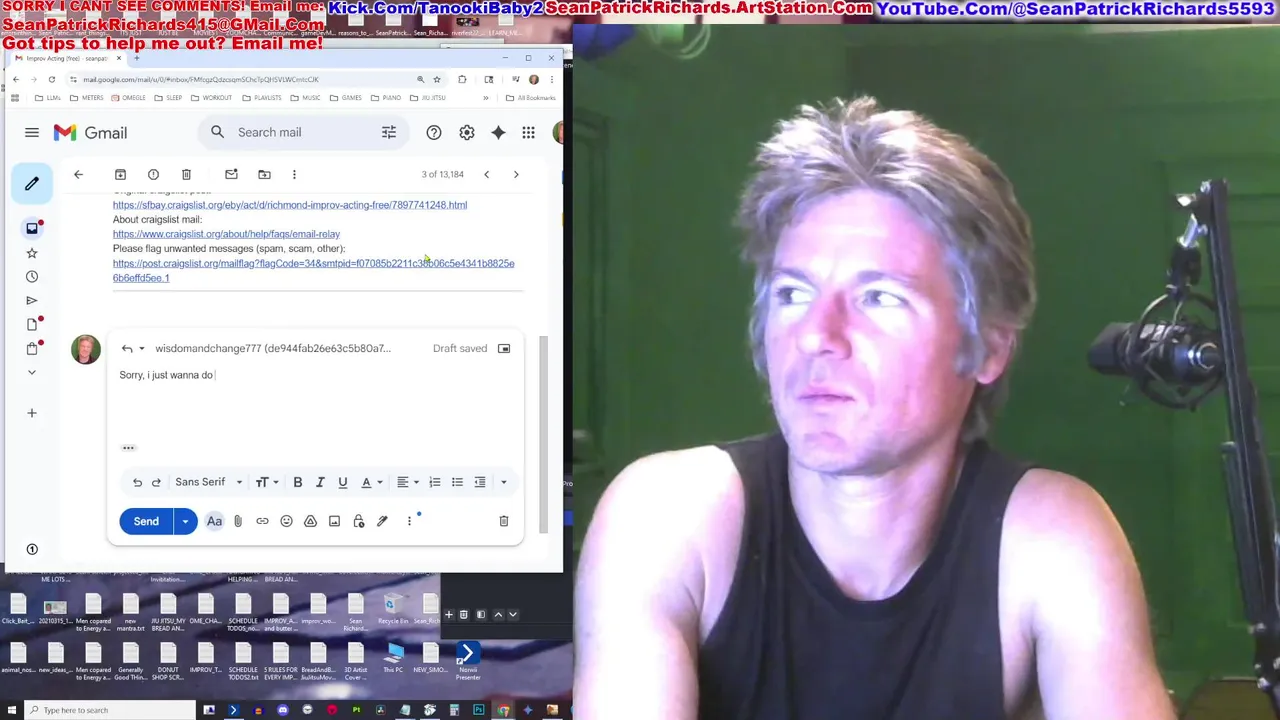
Task: Open the text size dropdown
Action: [266, 482]
